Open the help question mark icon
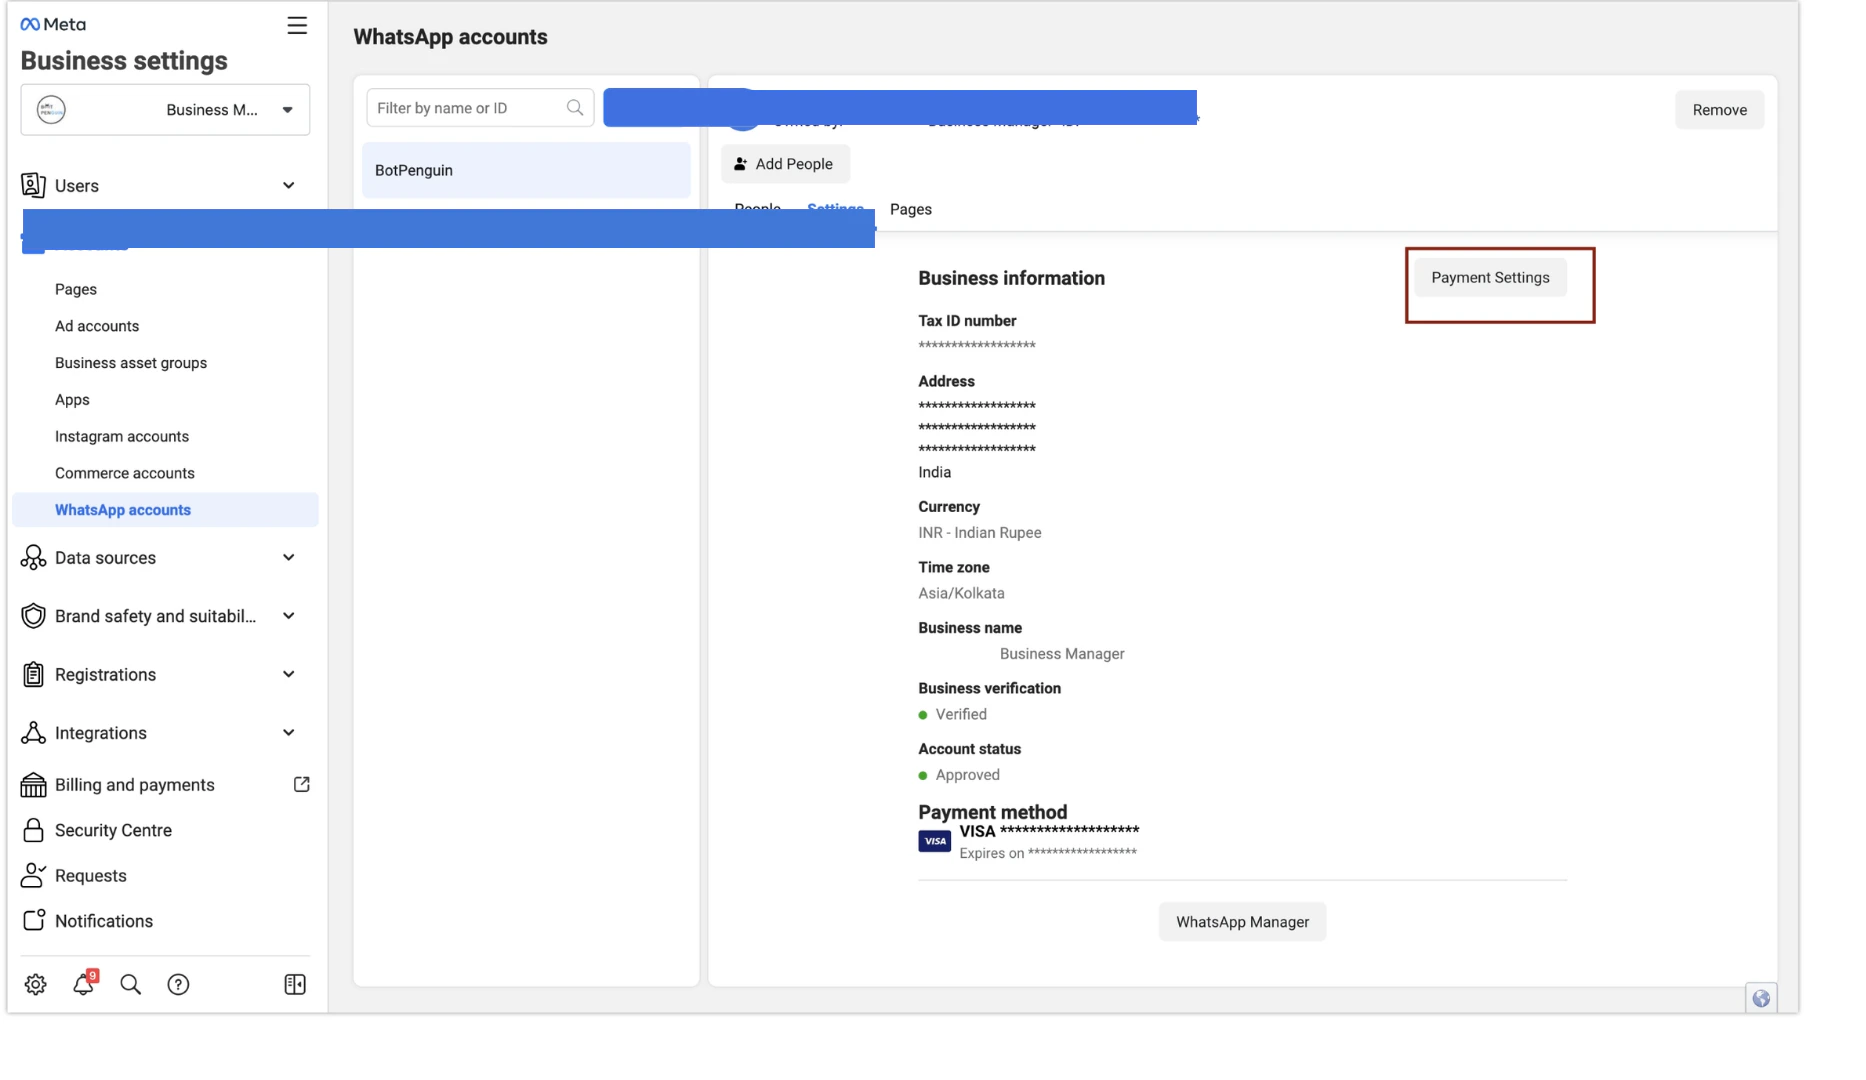This screenshot has width=1866, height=1080. pos(178,984)
